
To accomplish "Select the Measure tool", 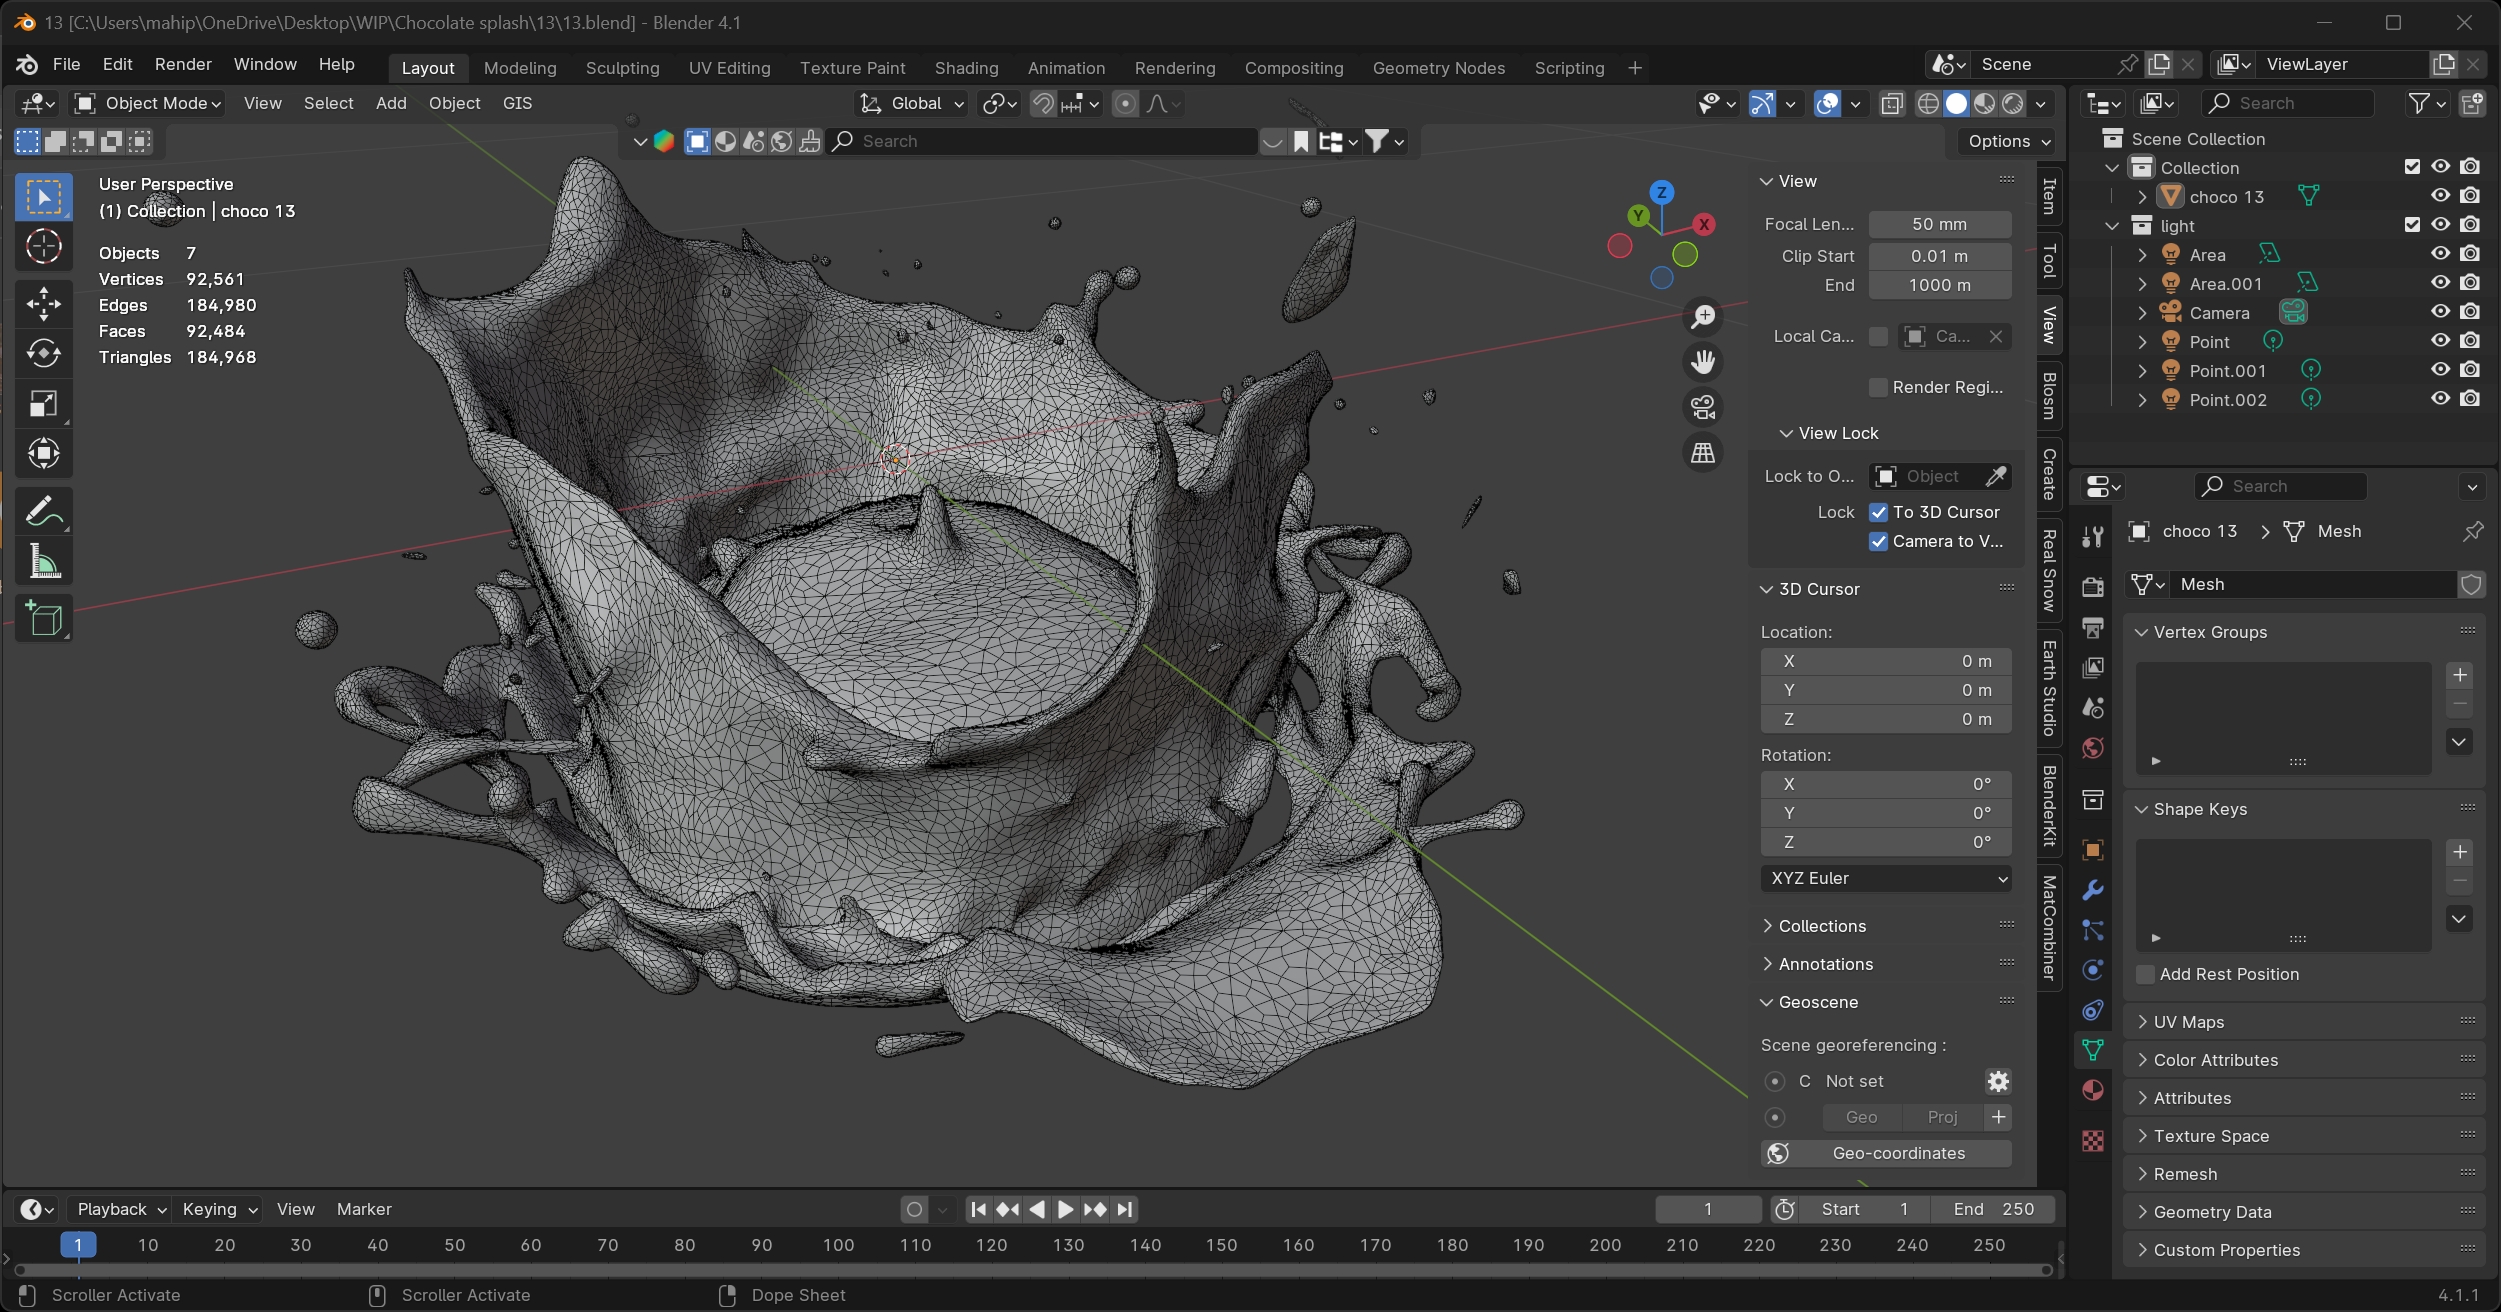I will 43,562.
